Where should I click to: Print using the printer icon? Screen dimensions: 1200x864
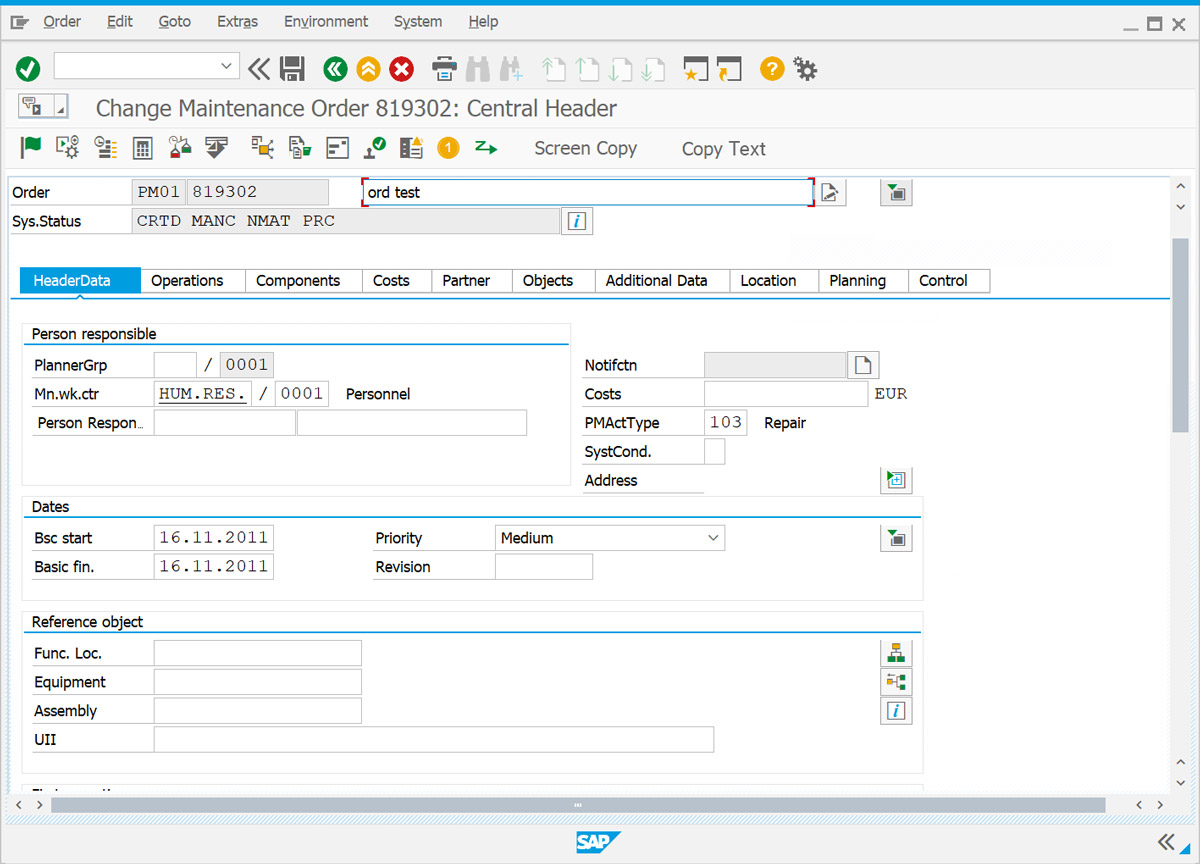[444, 69]
